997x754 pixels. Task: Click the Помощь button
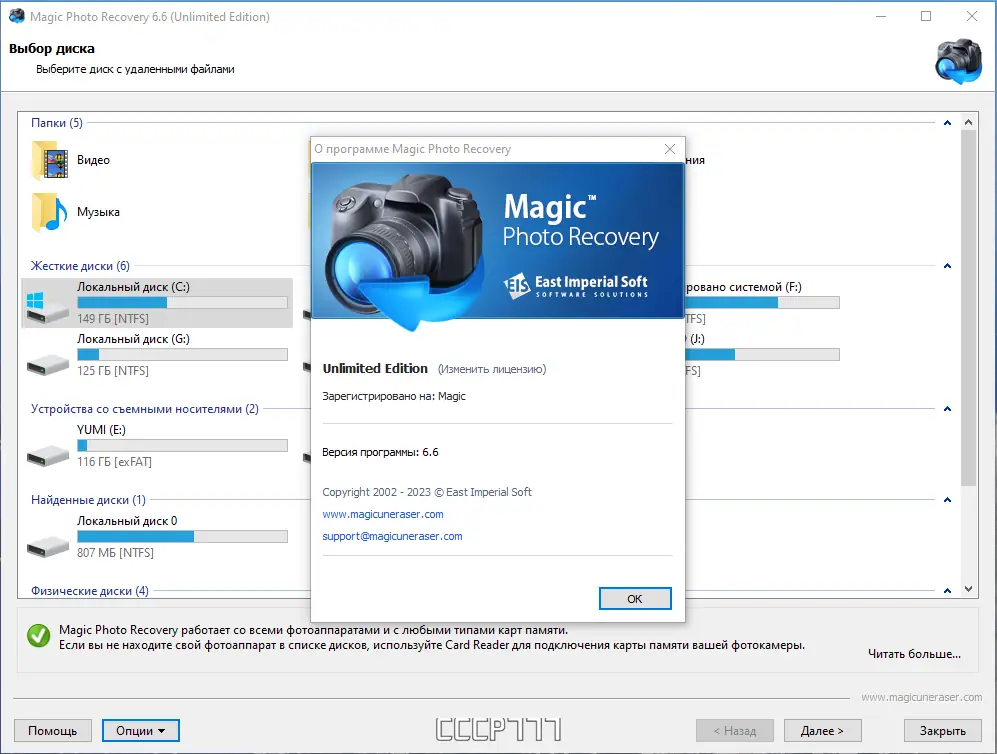tap(53, 730)
